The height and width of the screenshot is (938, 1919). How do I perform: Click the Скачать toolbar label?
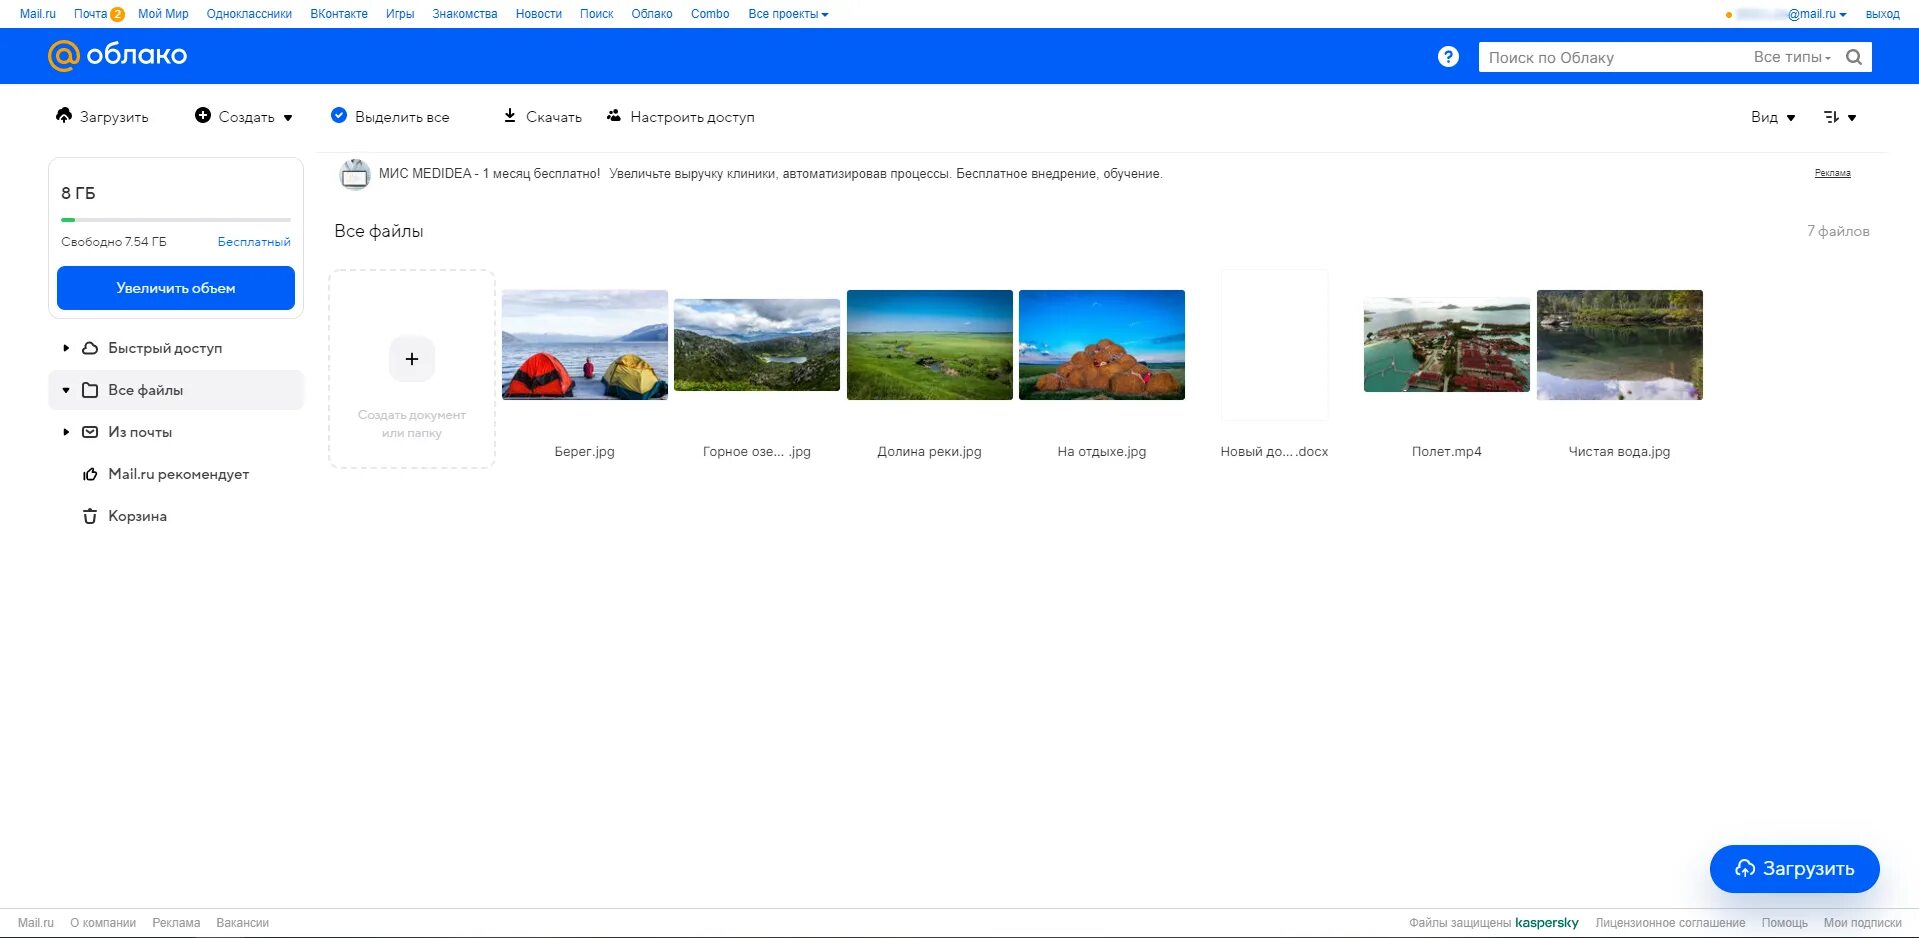(554, 117)
